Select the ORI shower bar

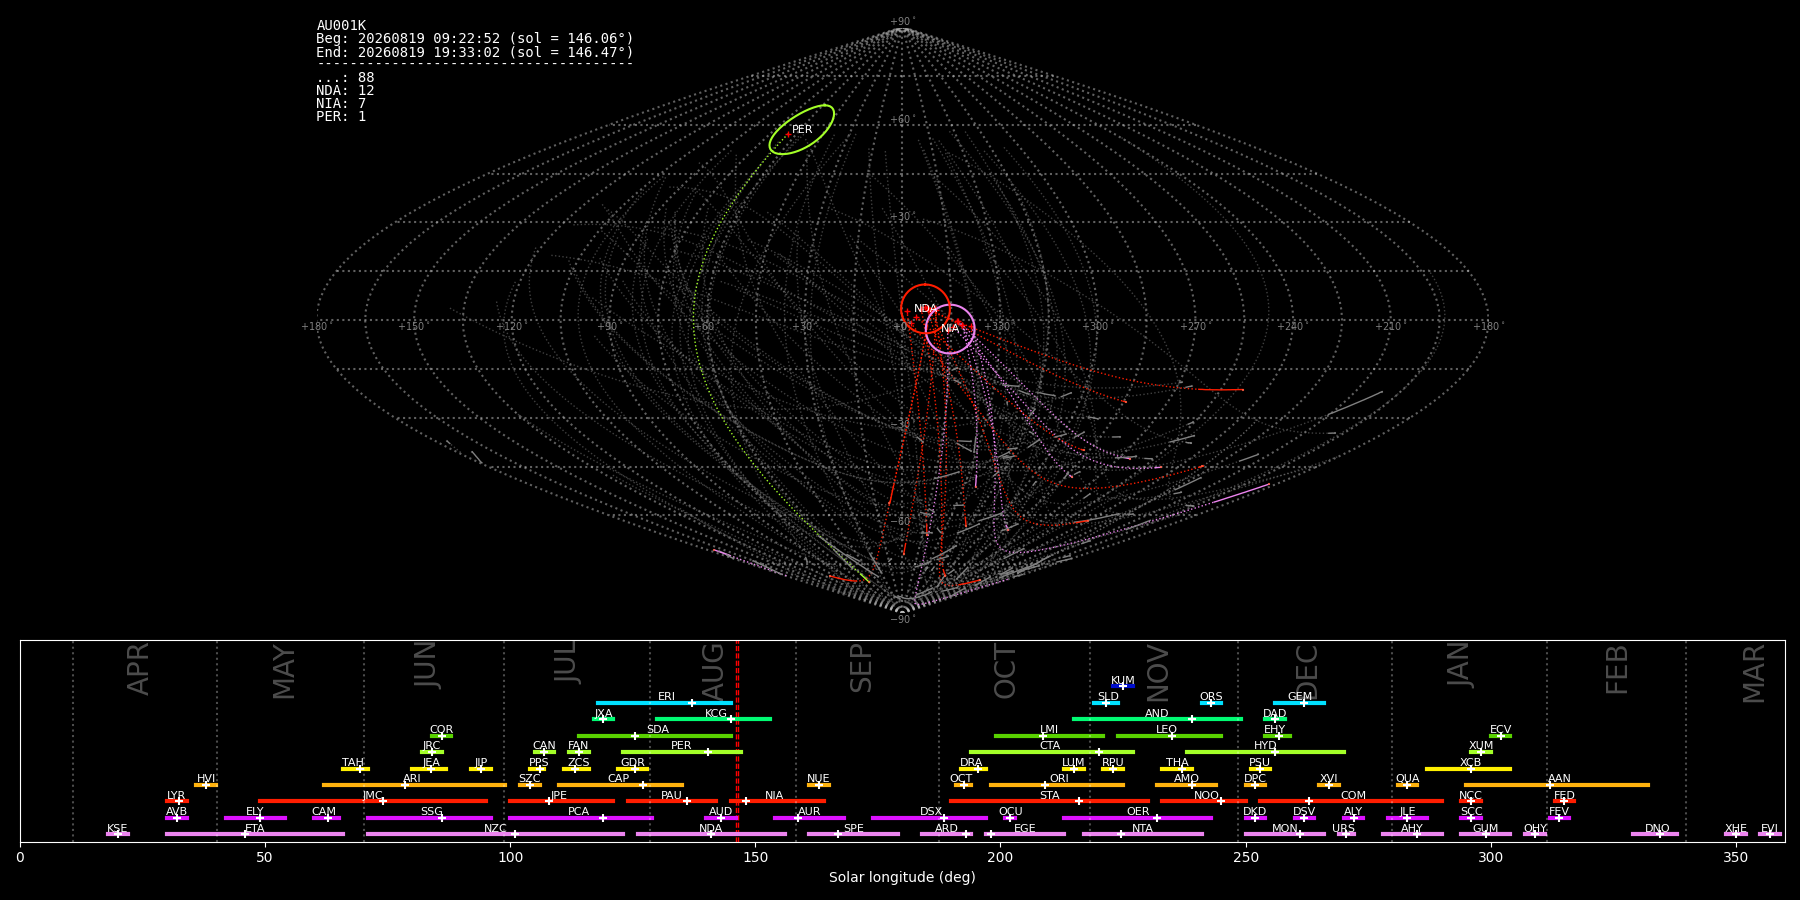coord(1057,785)
